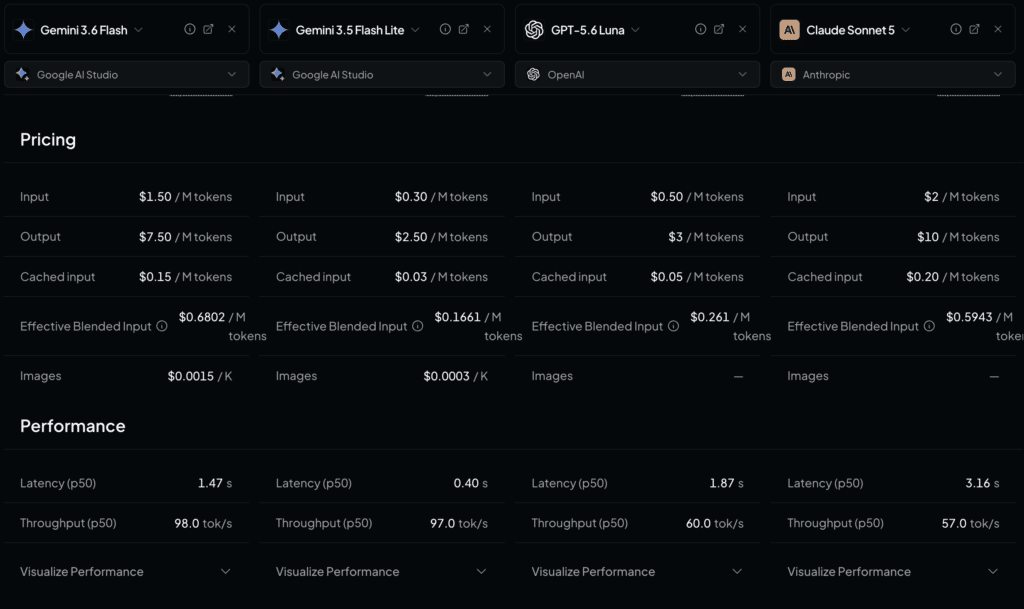Click Effective Blended Input info icon in GPT-5.6 Luna column
Screen dimensions: 1024x609
pyautogui.click(x=673, y=326)
